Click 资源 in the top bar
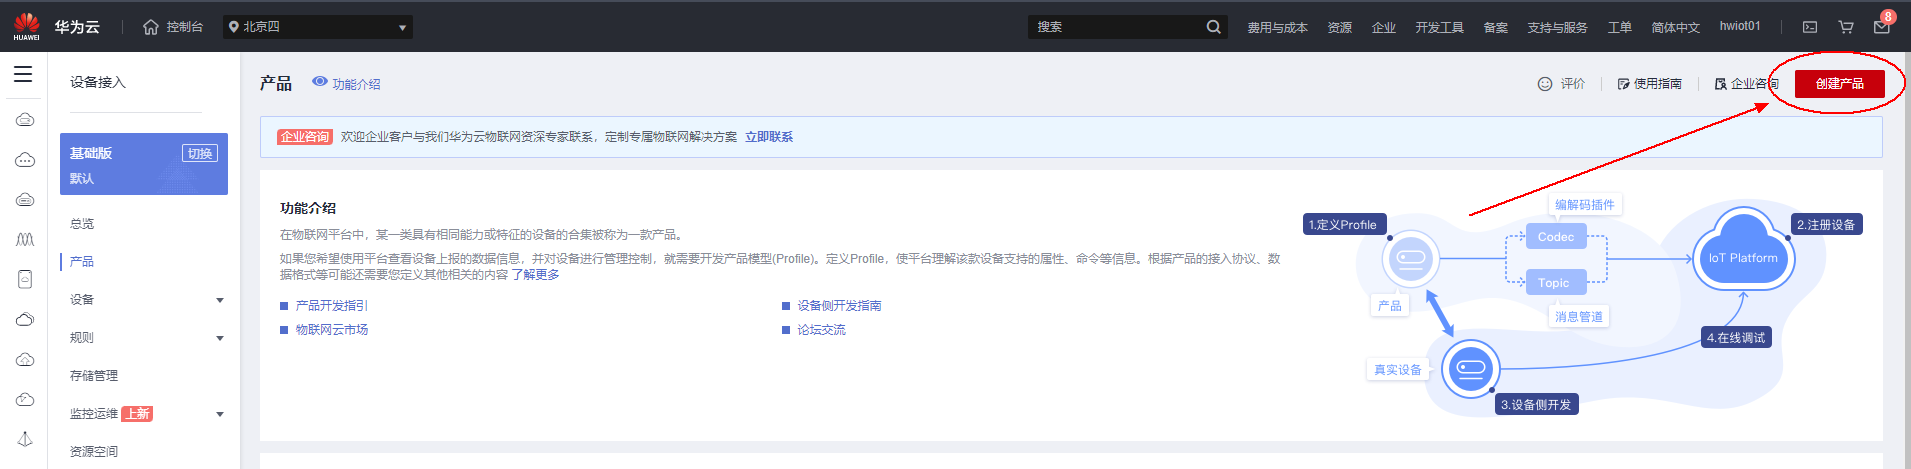 pyautogui.click(x=1339, y=28)
